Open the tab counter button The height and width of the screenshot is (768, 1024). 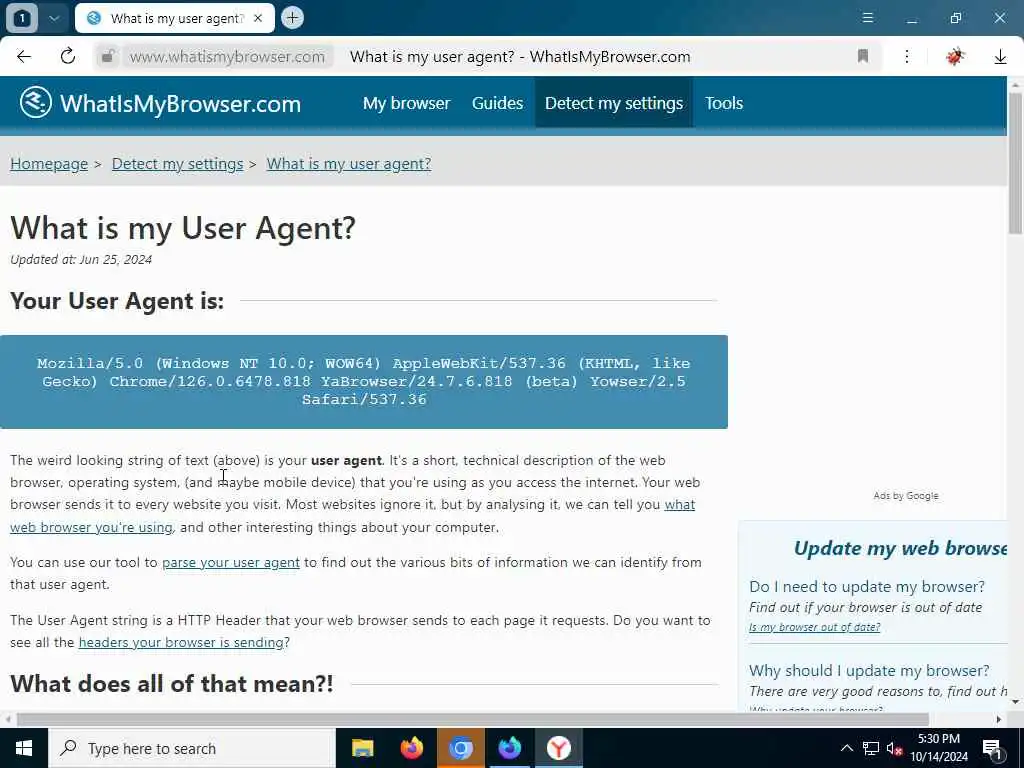[x=22, y=18]
